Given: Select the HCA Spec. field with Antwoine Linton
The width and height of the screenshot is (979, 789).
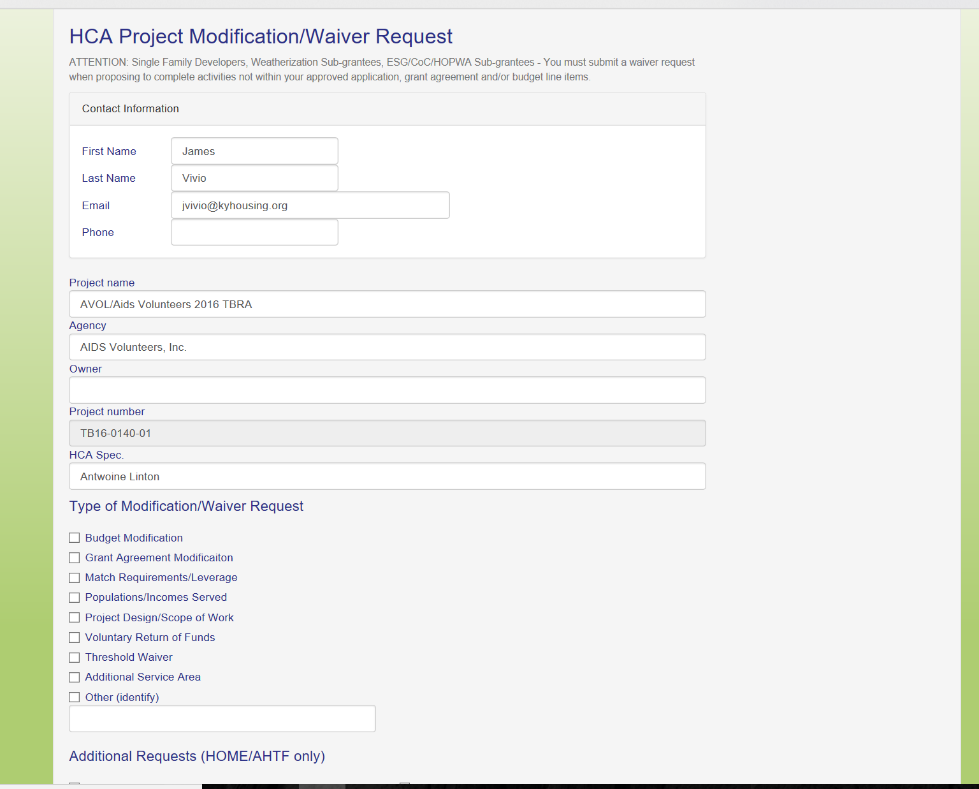Looking at the screenshot, I should (387, 476).
